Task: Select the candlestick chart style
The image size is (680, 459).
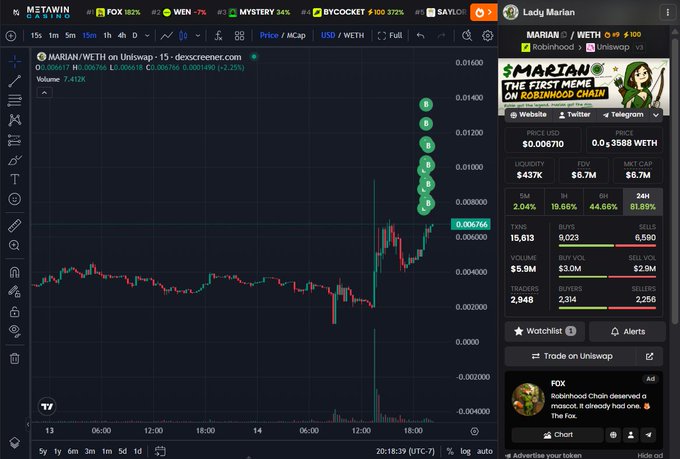Action: [183, 36]
